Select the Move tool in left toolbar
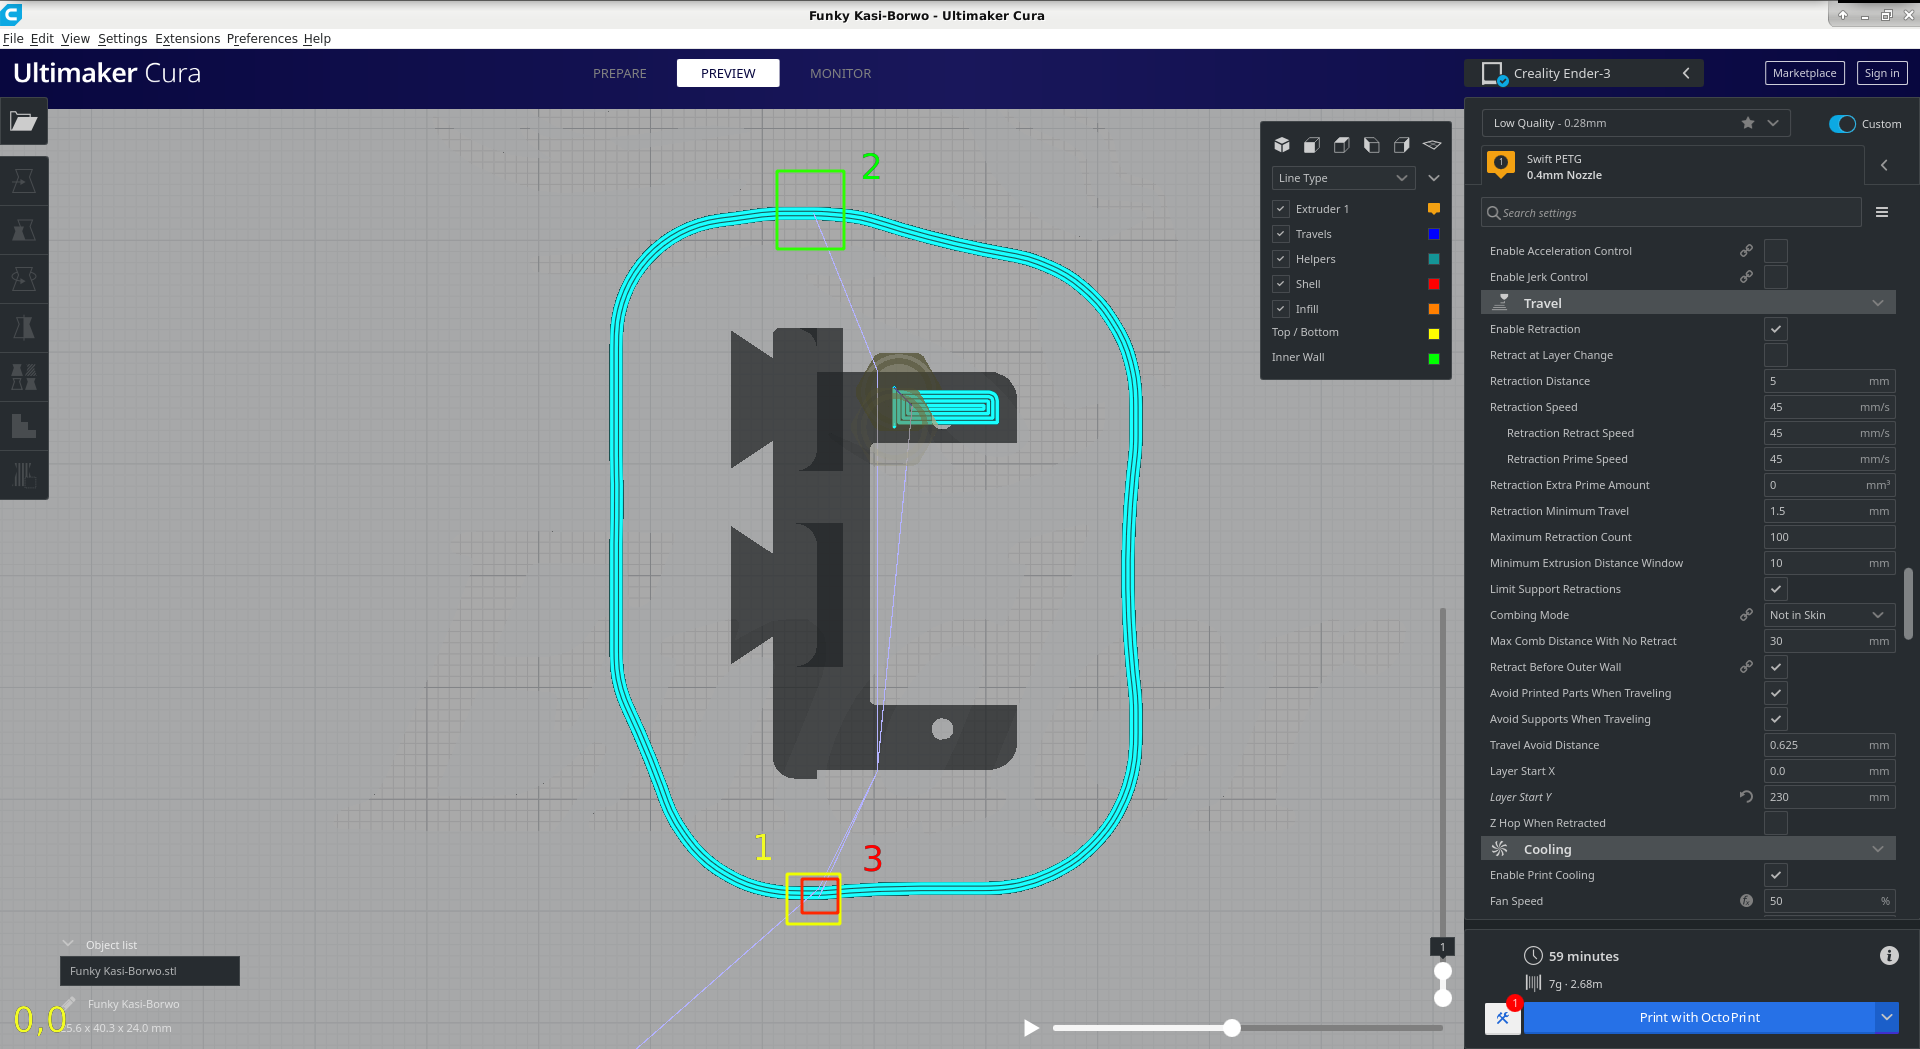 [x=24, y=181]
